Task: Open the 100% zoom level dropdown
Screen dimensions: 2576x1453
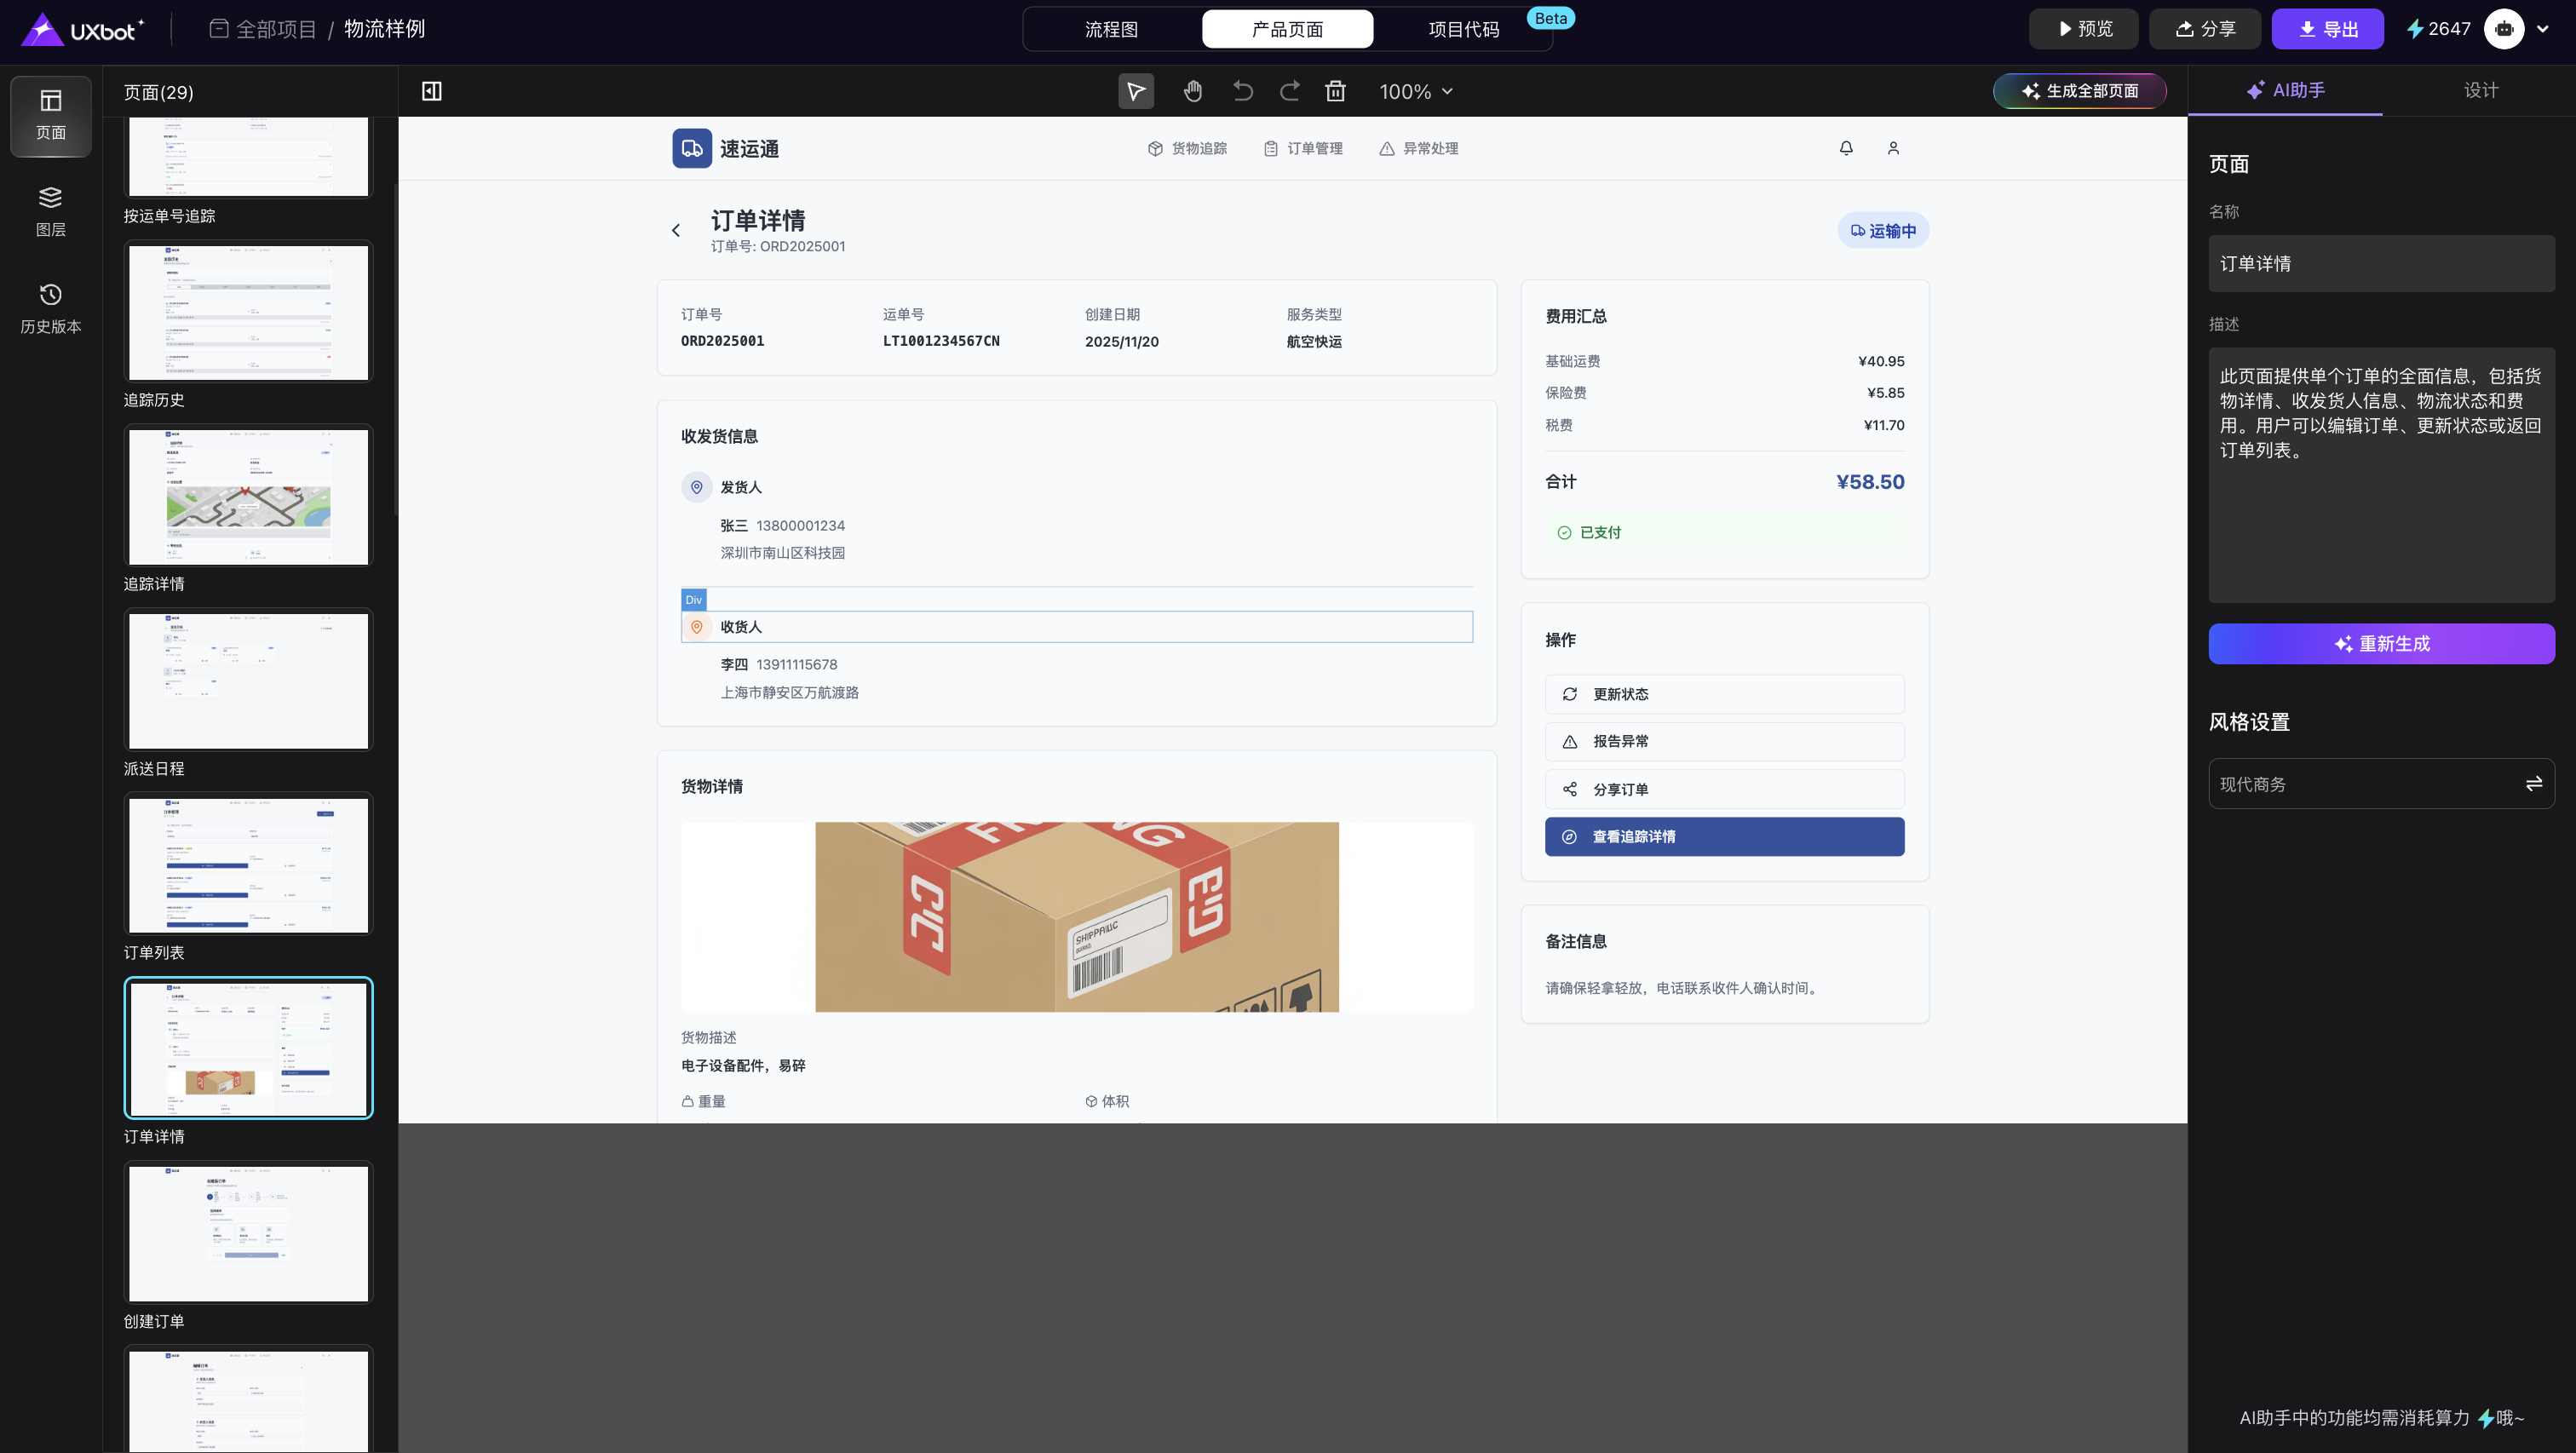Action: [x=1415, y=91]
